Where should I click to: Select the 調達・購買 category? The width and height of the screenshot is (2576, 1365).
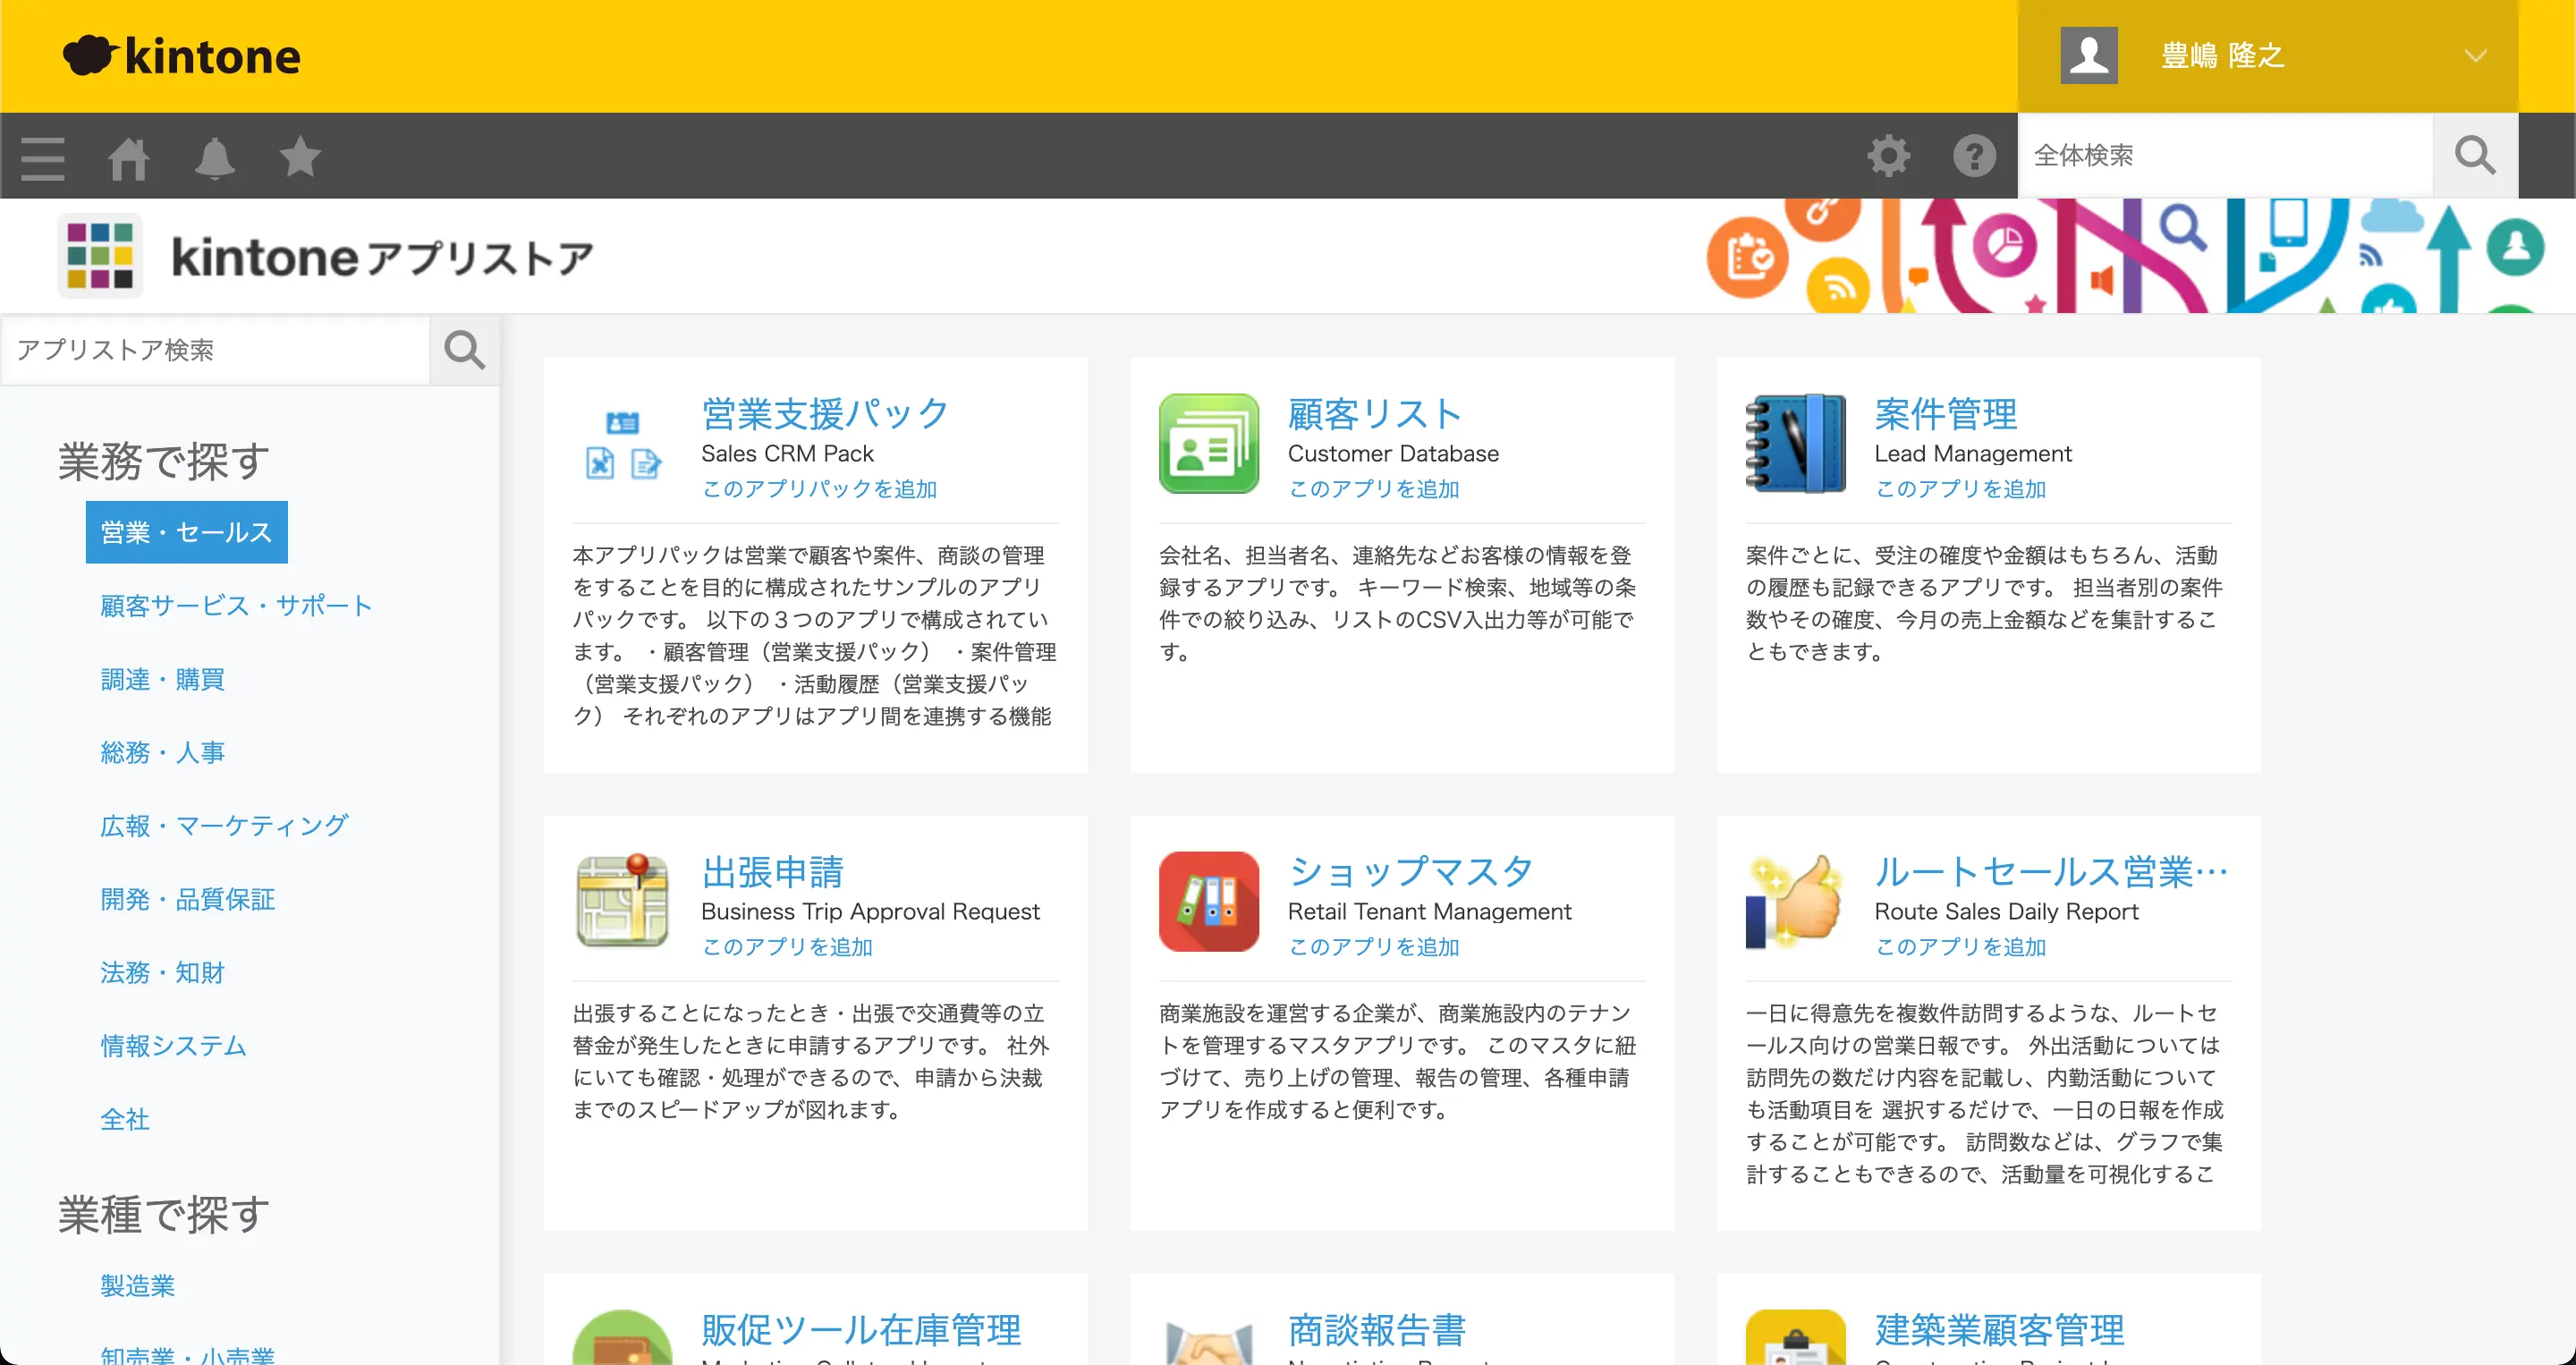click(x=163, y=679)
